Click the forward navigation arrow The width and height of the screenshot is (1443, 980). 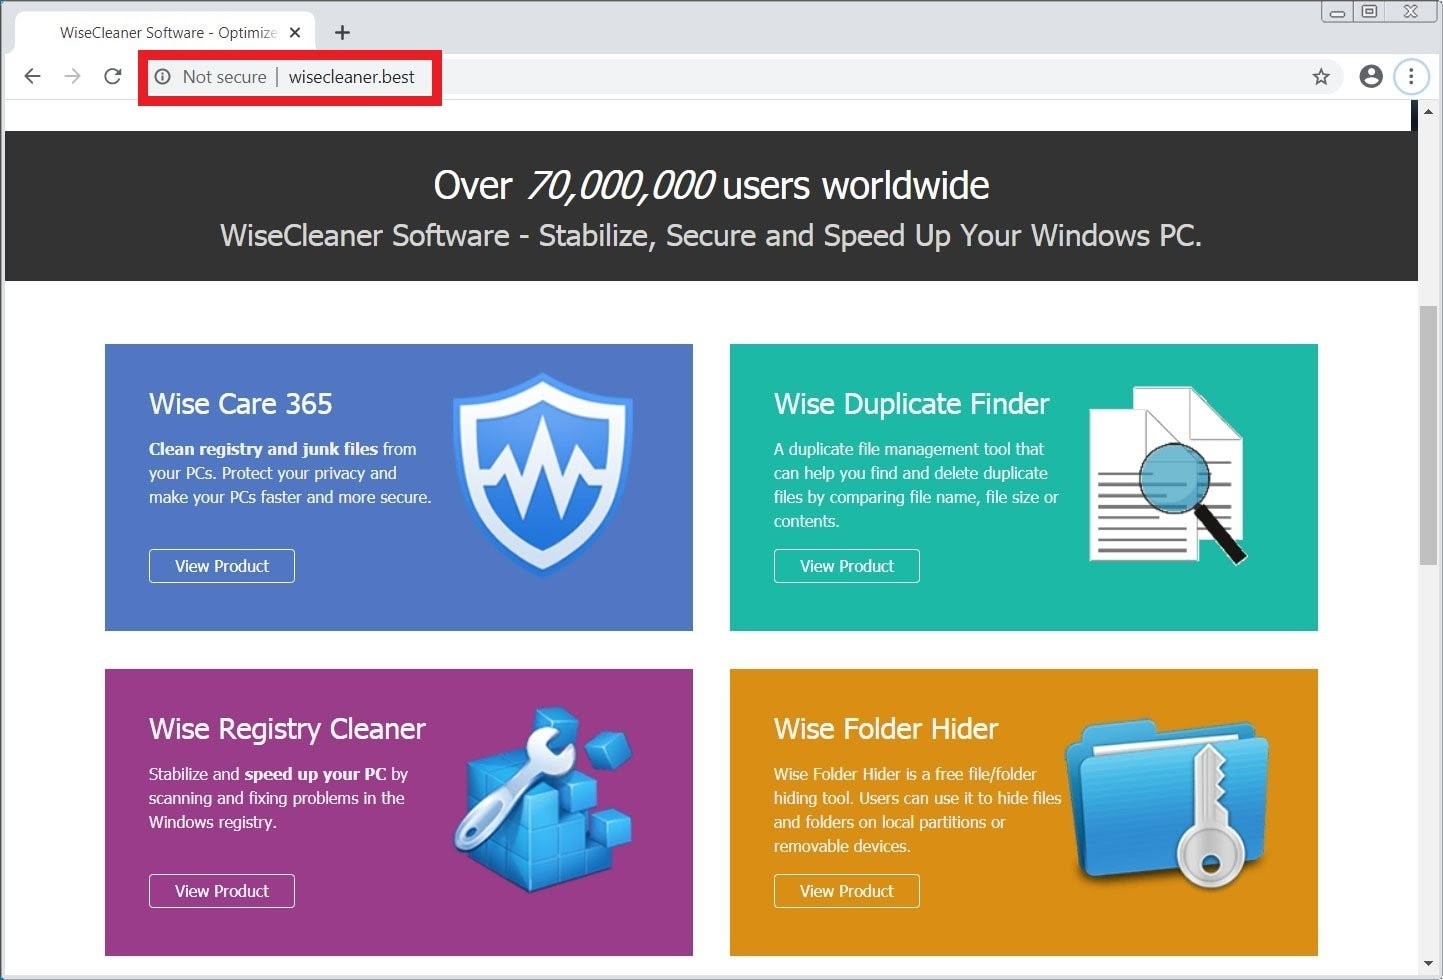pos(72,76)
